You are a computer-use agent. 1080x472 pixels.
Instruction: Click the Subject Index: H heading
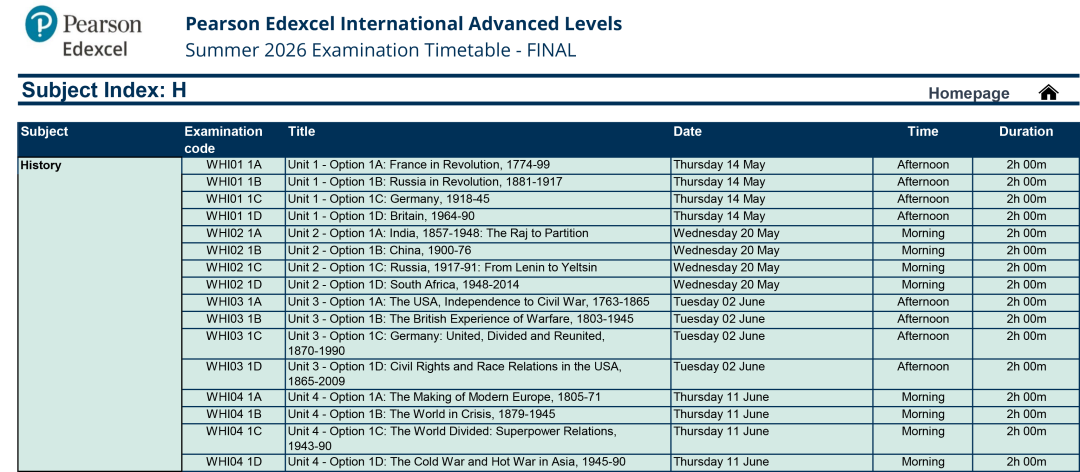pyautogui.click(x=104, y=91)
